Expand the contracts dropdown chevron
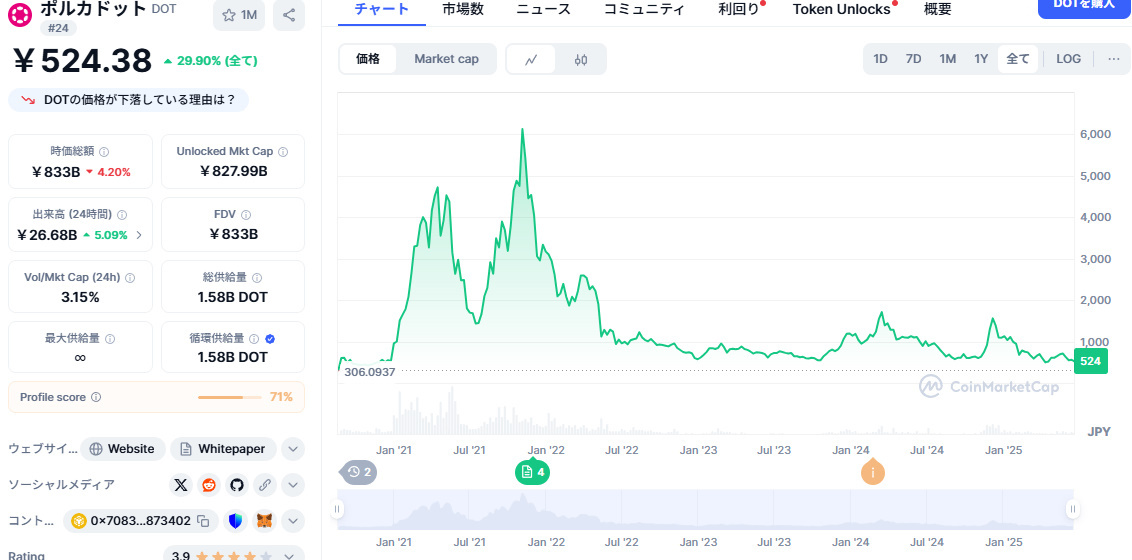Image resolution: width=1132 pixels, height=560 pixels. [x=292, y=520]
